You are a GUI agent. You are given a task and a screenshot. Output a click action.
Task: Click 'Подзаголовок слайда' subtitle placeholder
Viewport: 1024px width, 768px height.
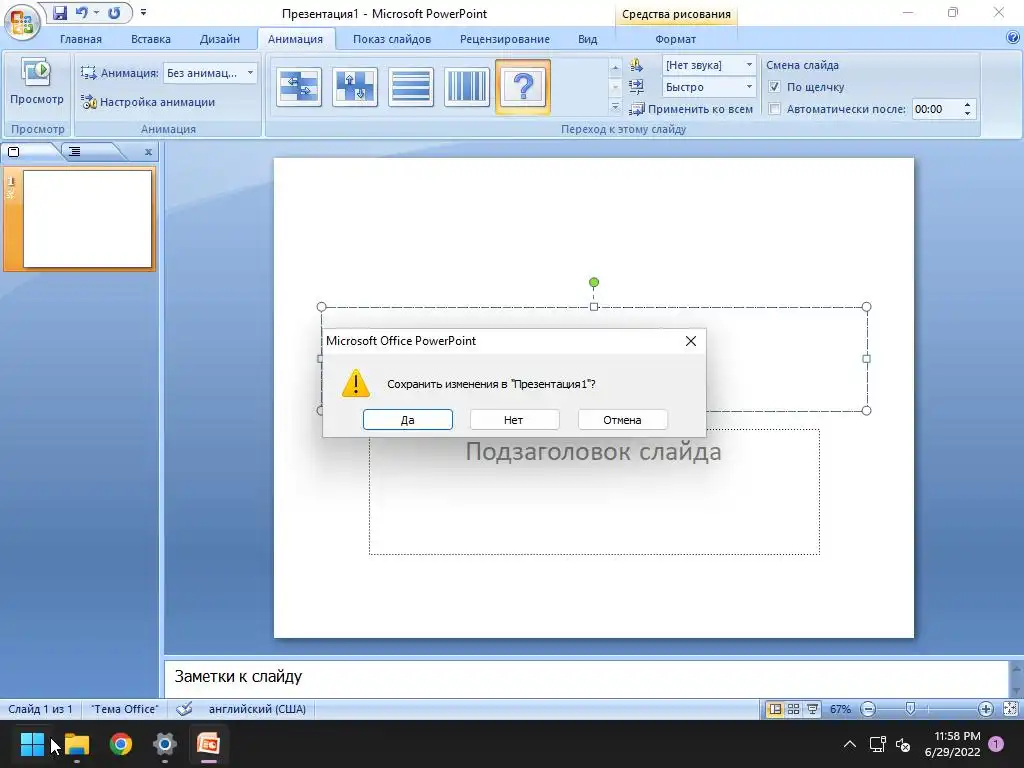[x=594, y=452]
